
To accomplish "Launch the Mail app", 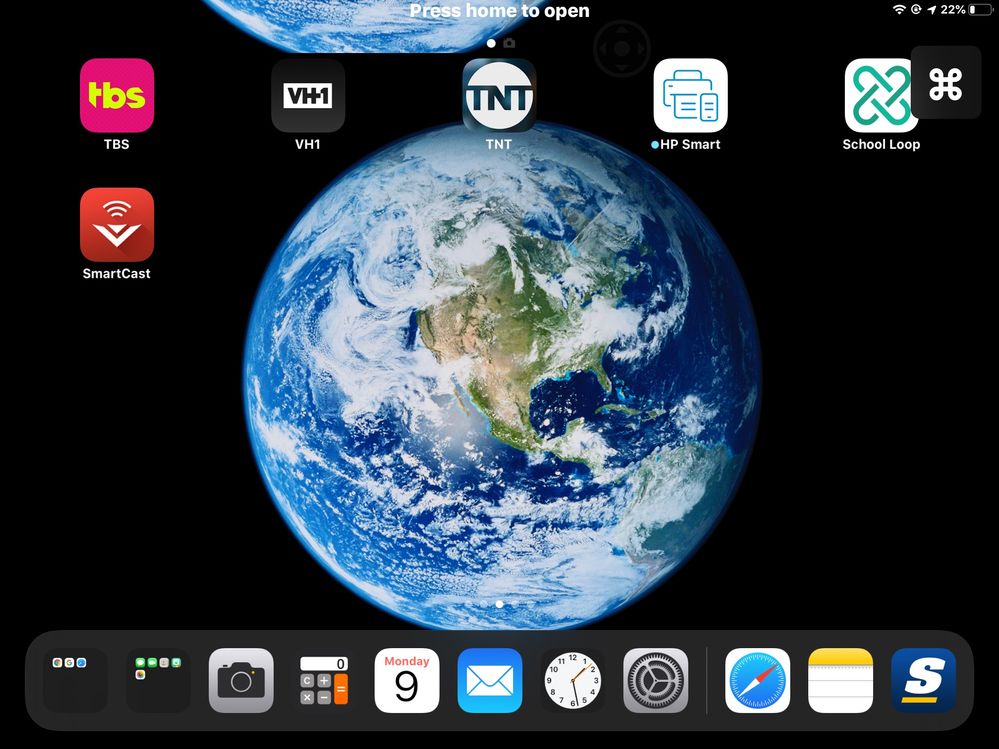I will pos(490,680).
